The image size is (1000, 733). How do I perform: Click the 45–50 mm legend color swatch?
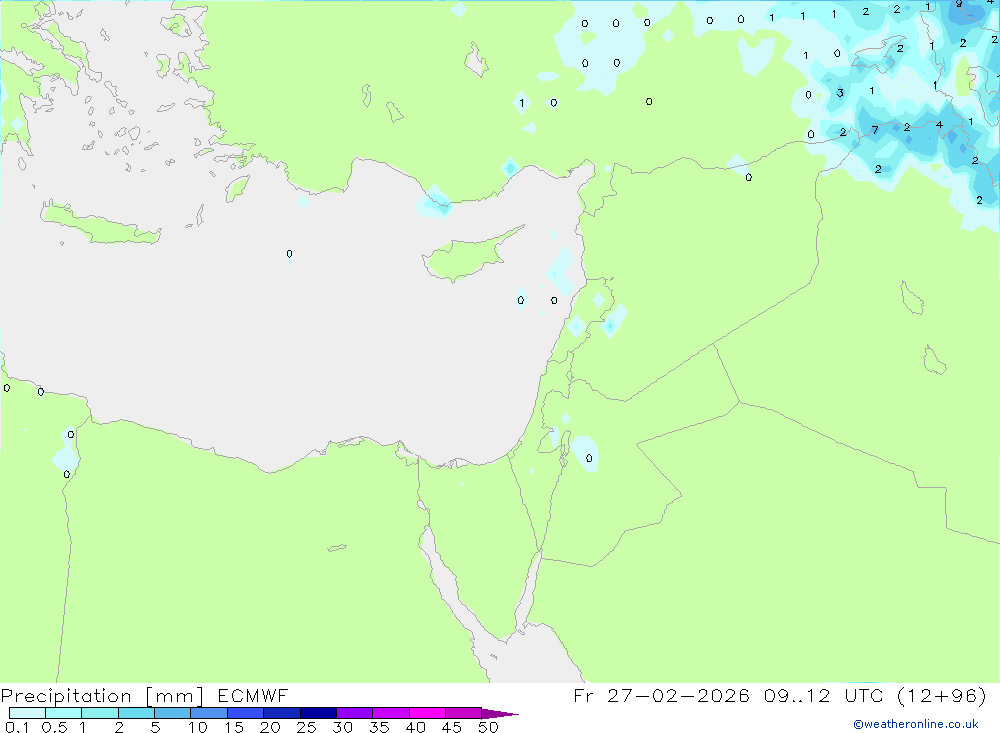pyautogui.click(x=463, y=713)
